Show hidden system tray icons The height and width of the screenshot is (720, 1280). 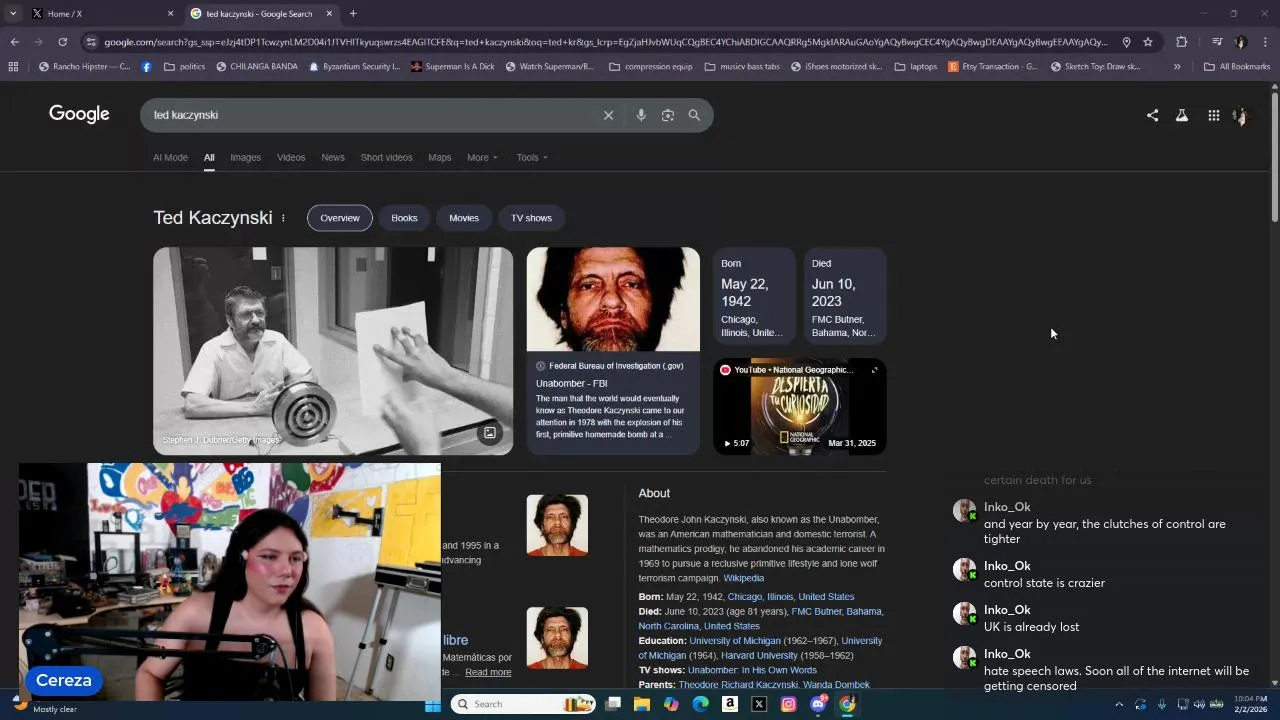pos(1119,704)
